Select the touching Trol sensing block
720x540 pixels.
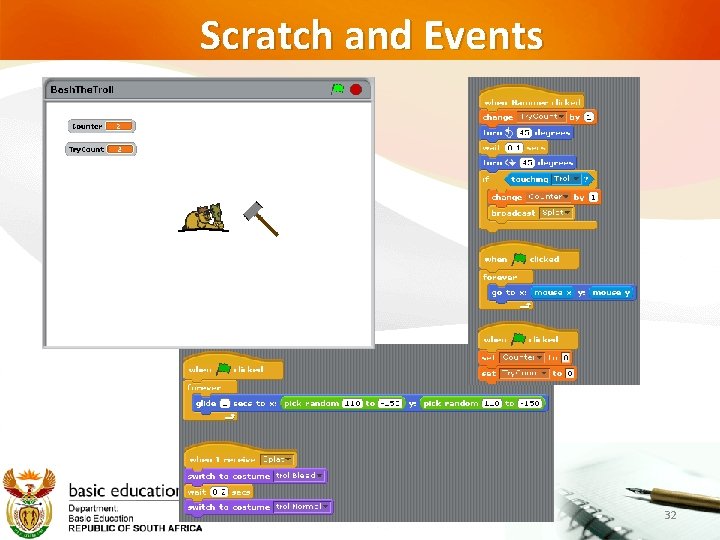coord(550,179)
